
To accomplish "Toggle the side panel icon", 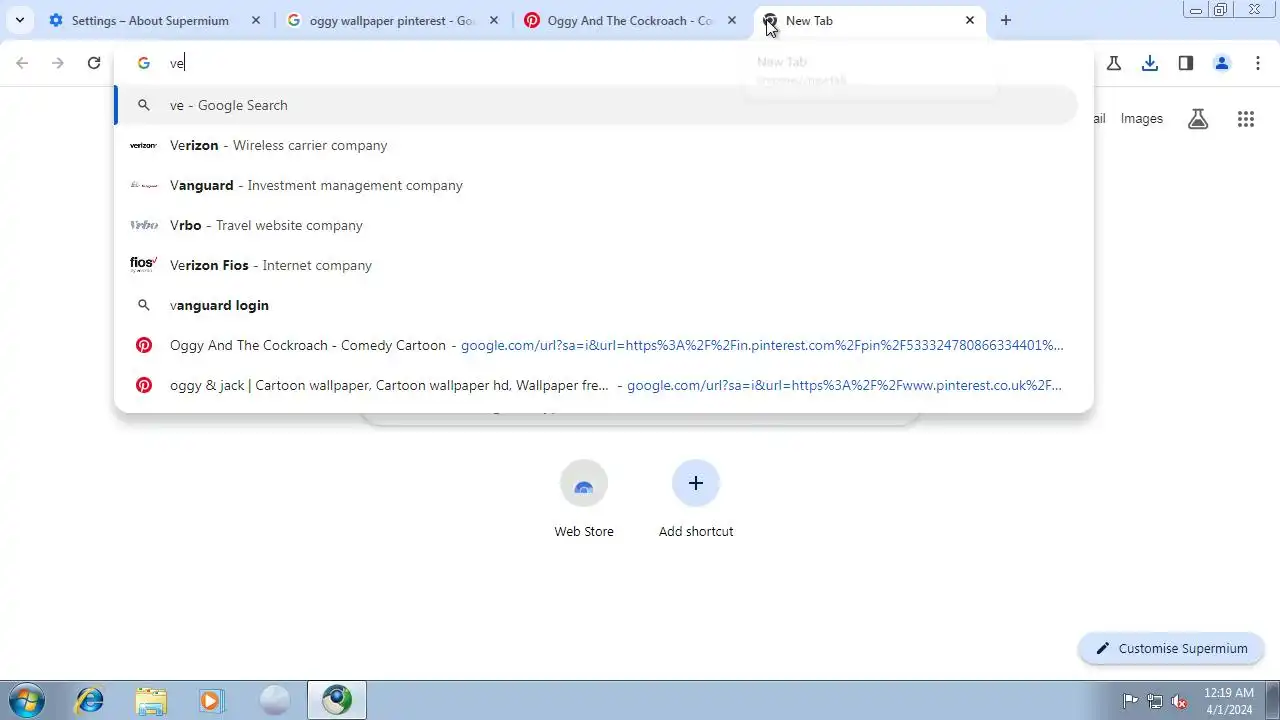I will (x=1186, y=63).
